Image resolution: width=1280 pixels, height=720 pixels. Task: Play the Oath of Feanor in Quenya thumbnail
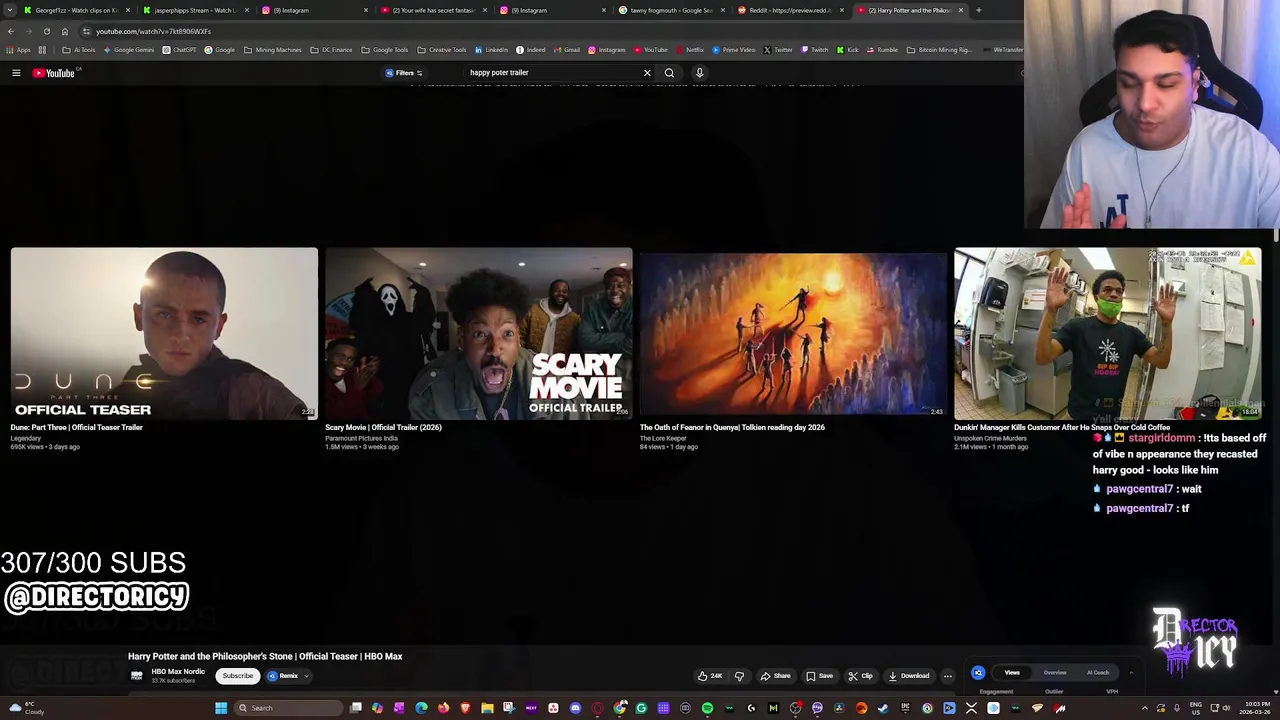pos(793,334)
